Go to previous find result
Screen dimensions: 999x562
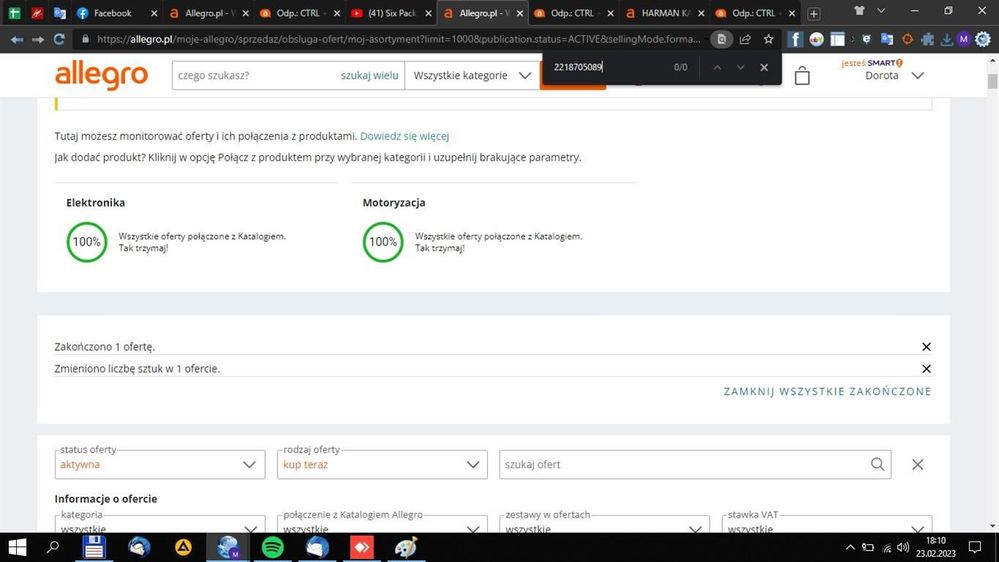[717, 67]
